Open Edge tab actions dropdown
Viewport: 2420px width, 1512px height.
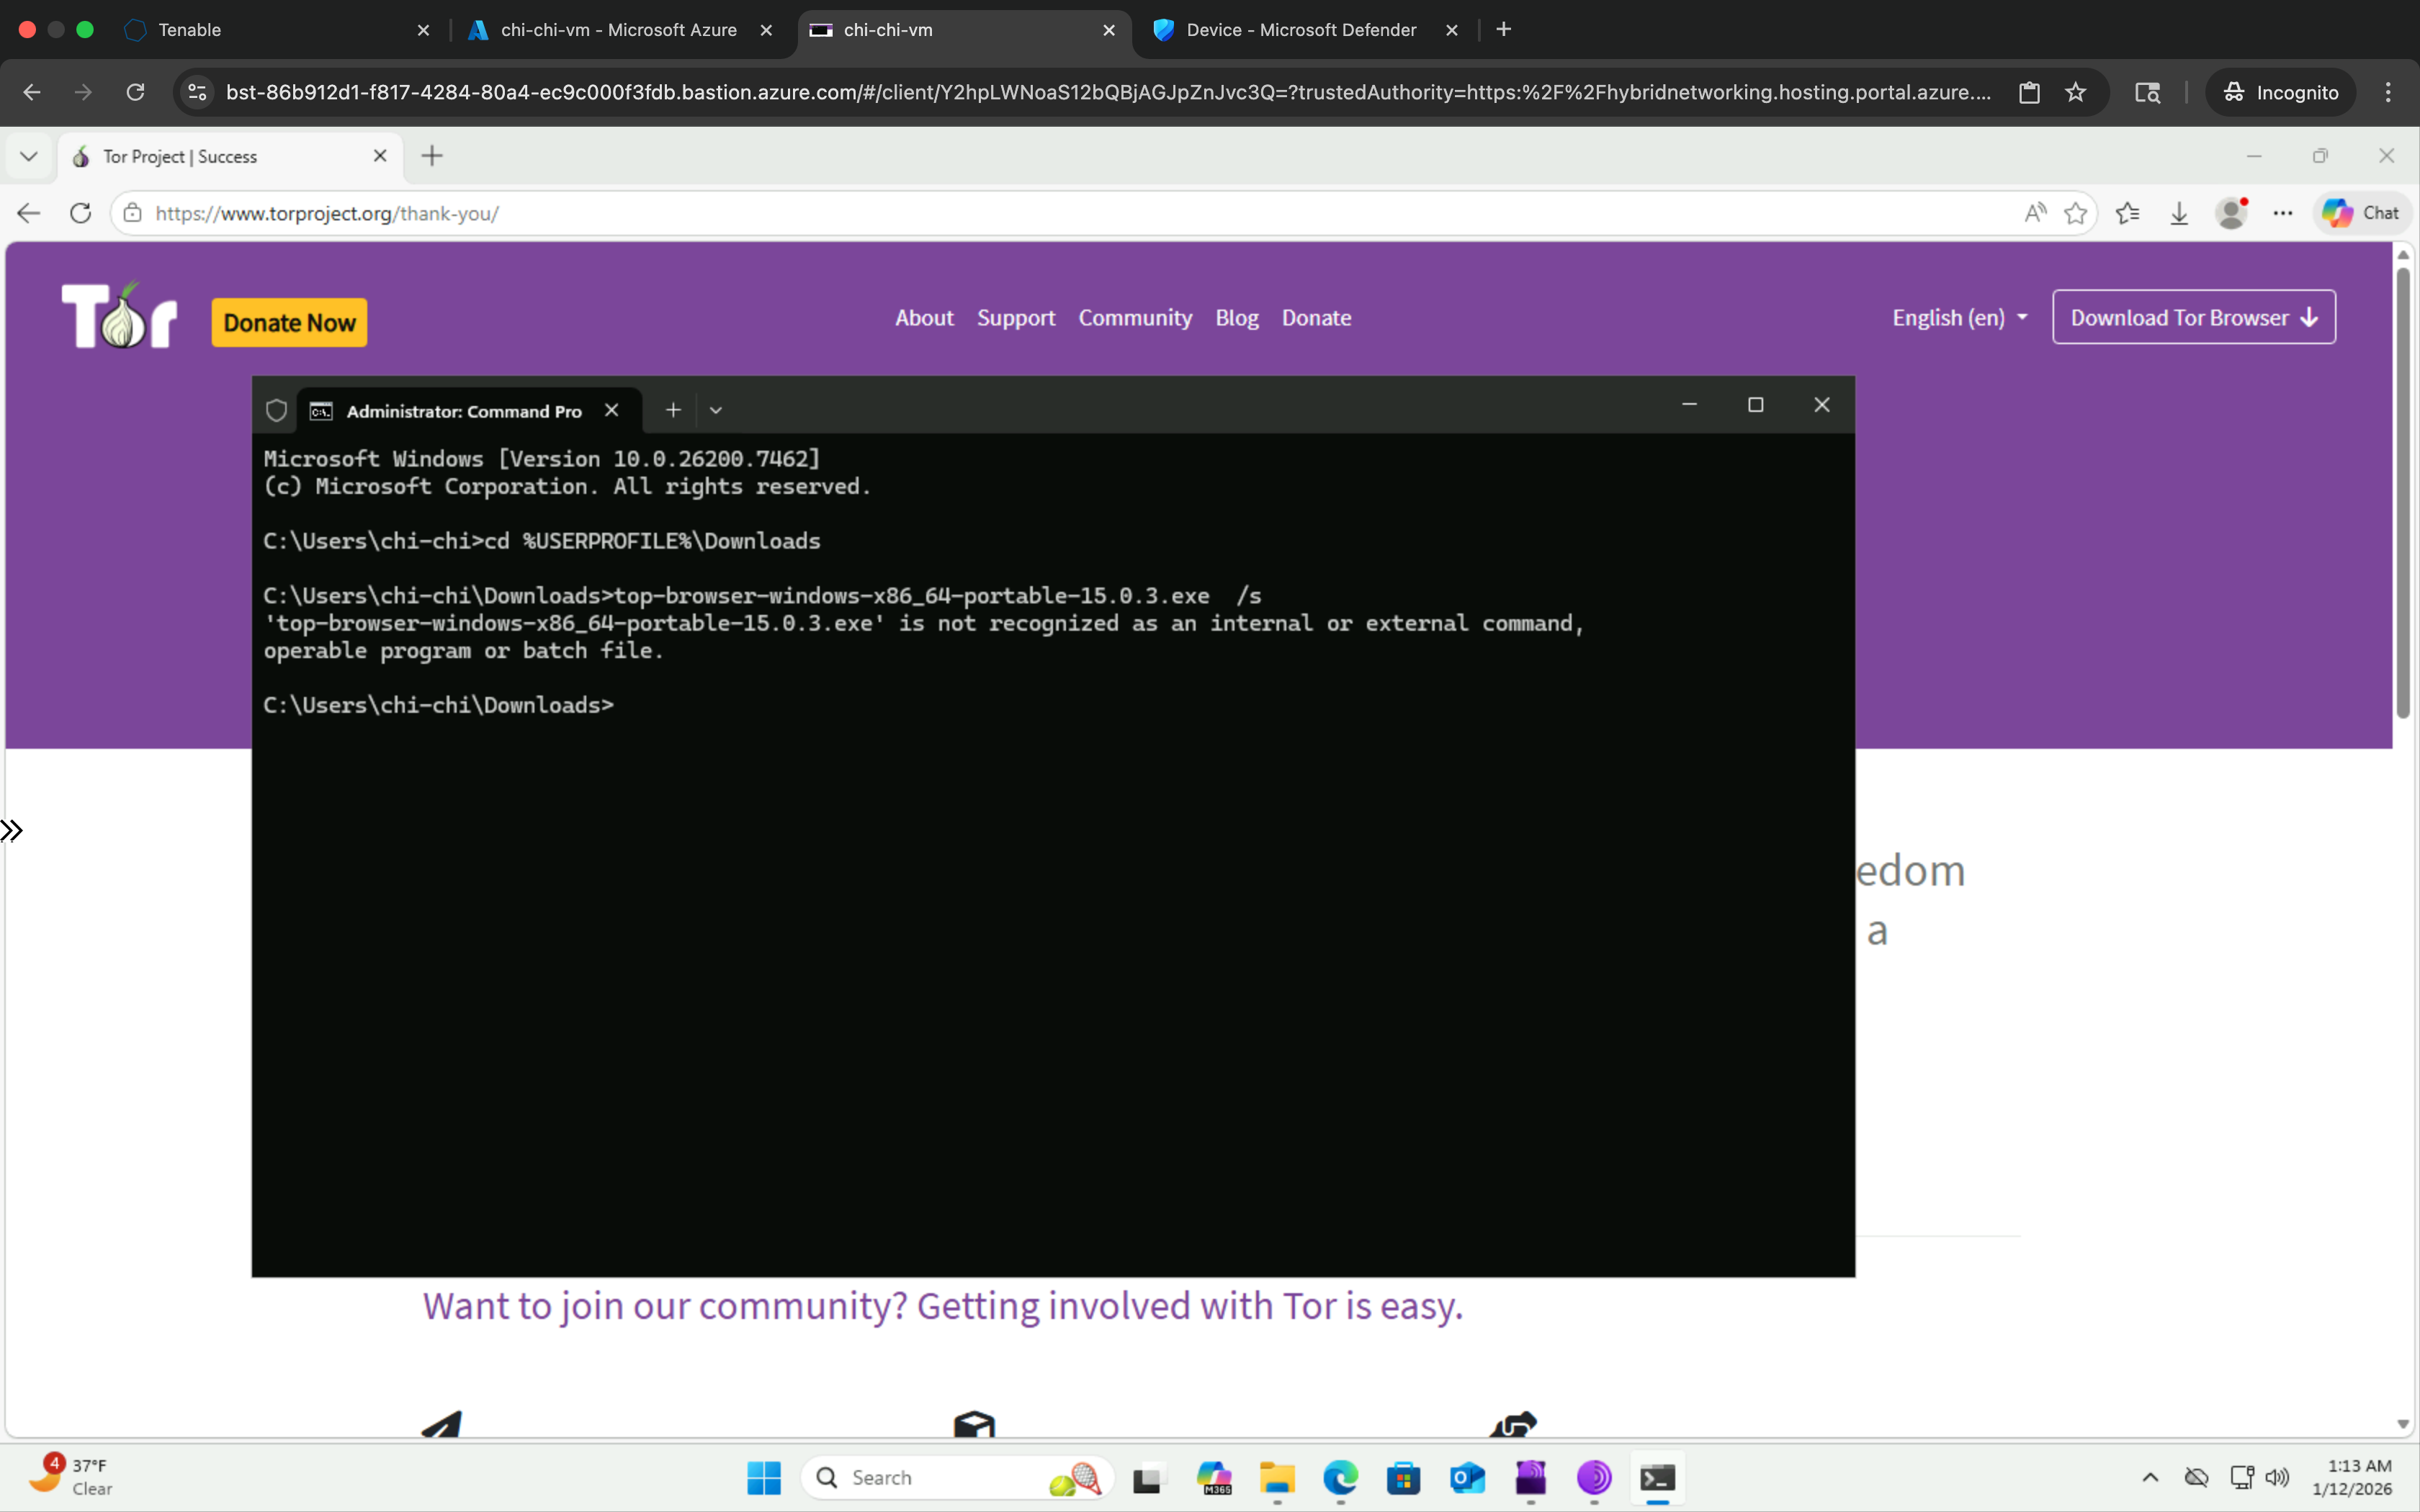(x=29, y=156)
